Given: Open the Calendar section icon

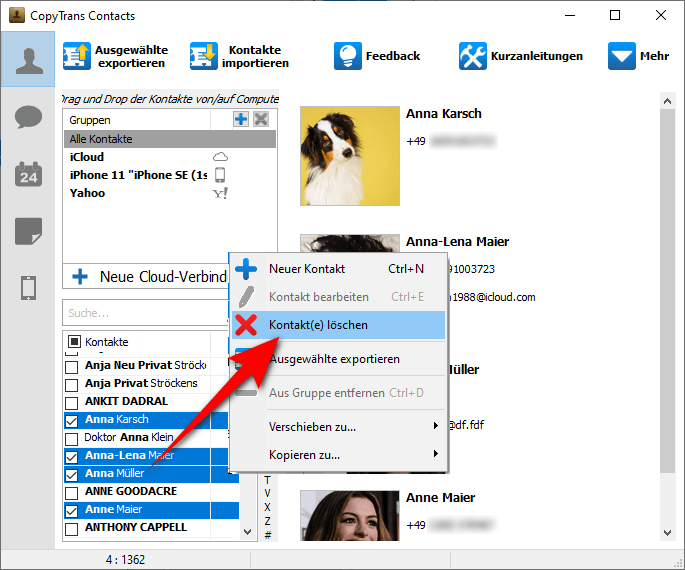Looking at the screenshot, I should pyautogui.click(x=28, y=174).
